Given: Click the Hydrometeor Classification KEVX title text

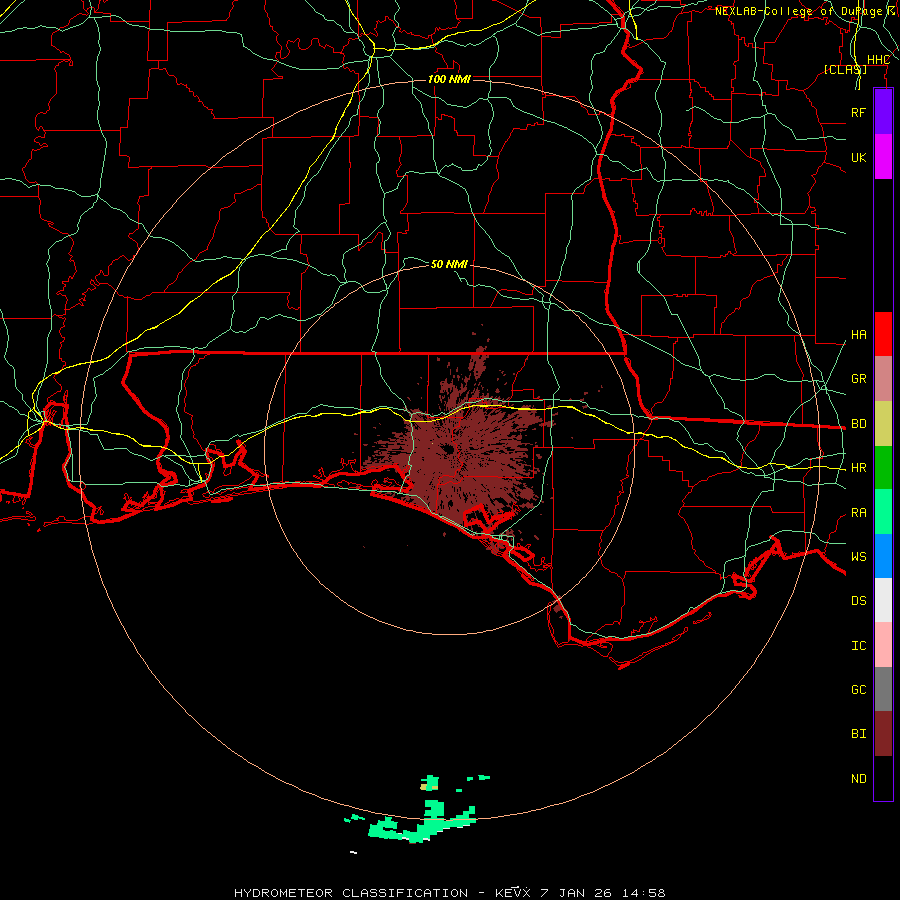Looking at the screenshot, I should click(449, 893).
